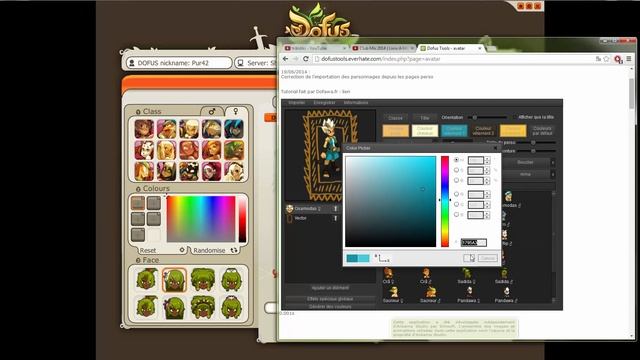Viewport: 640px width, 360px height.
Task: Click the Cancel button in Color Picker
Action: pos(487,258)
